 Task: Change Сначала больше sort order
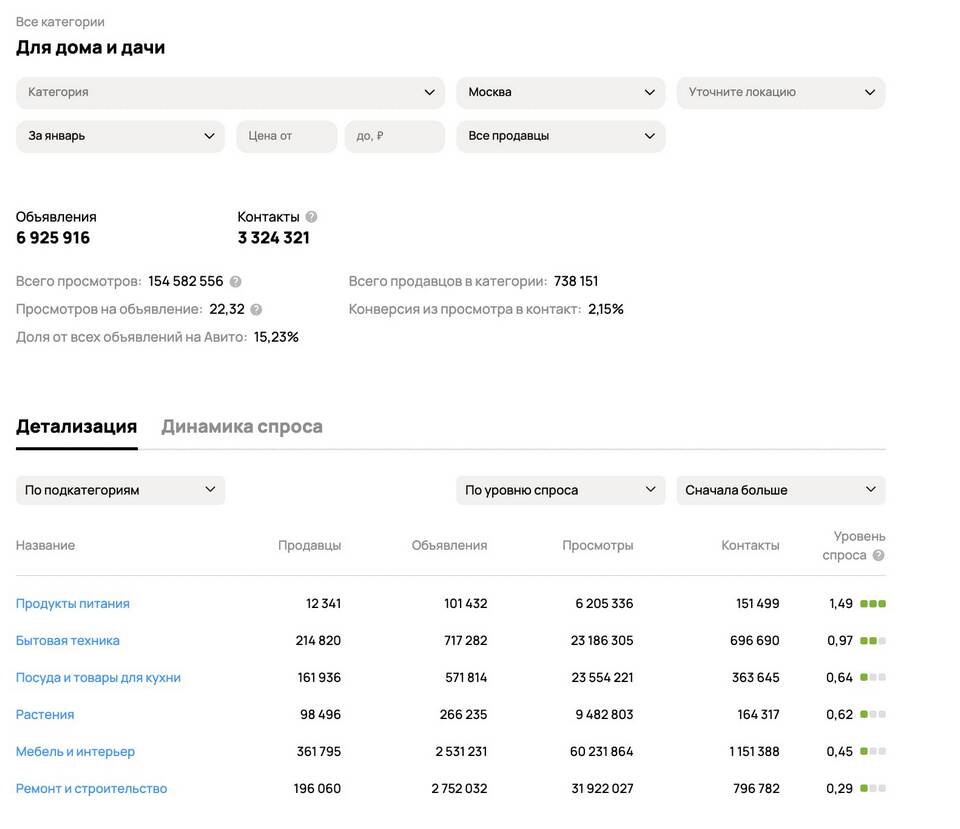tap(780, 490)
